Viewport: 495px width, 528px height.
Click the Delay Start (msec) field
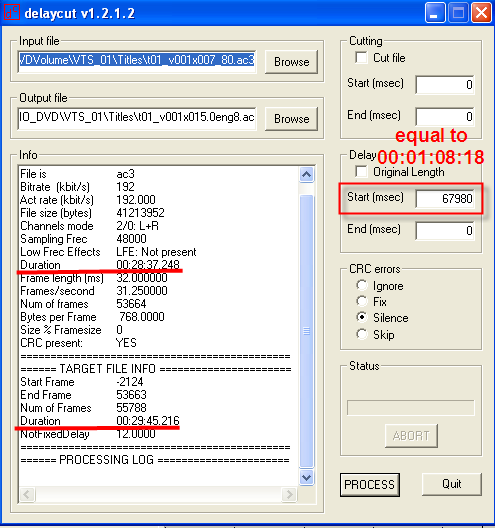(445, 199)
